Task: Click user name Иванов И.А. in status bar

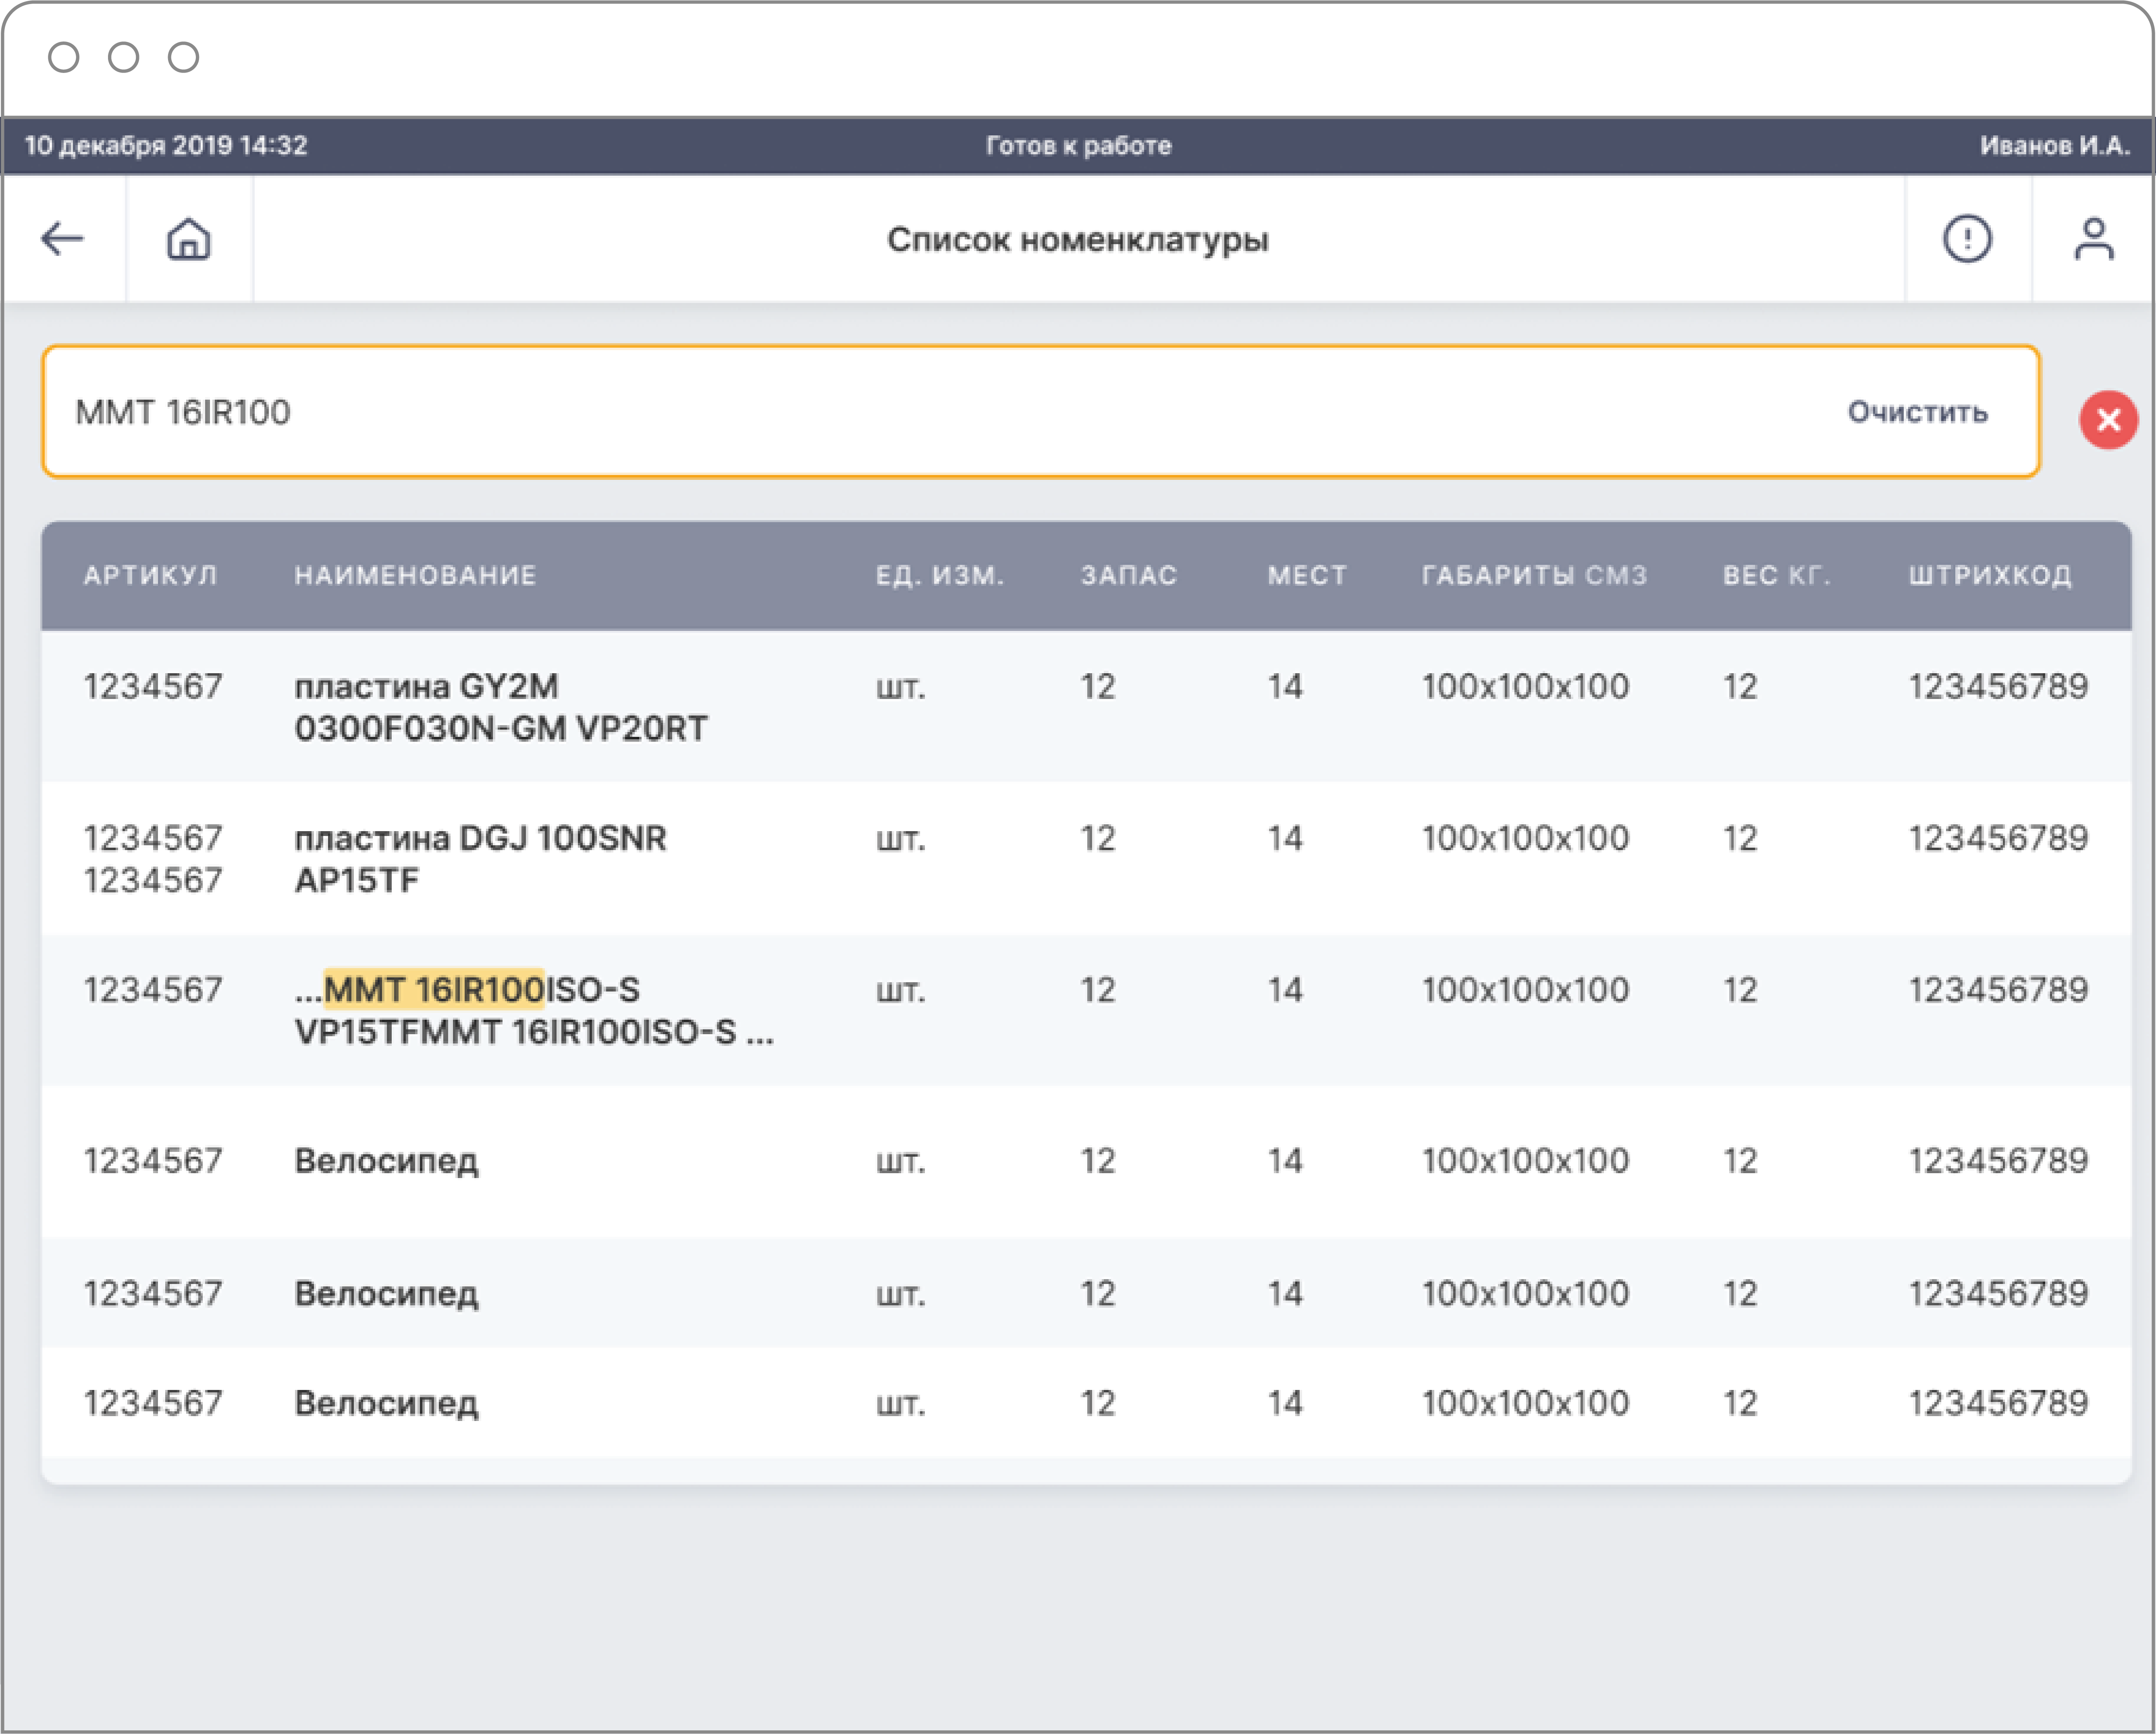Action: click(x=2054, y=145)
